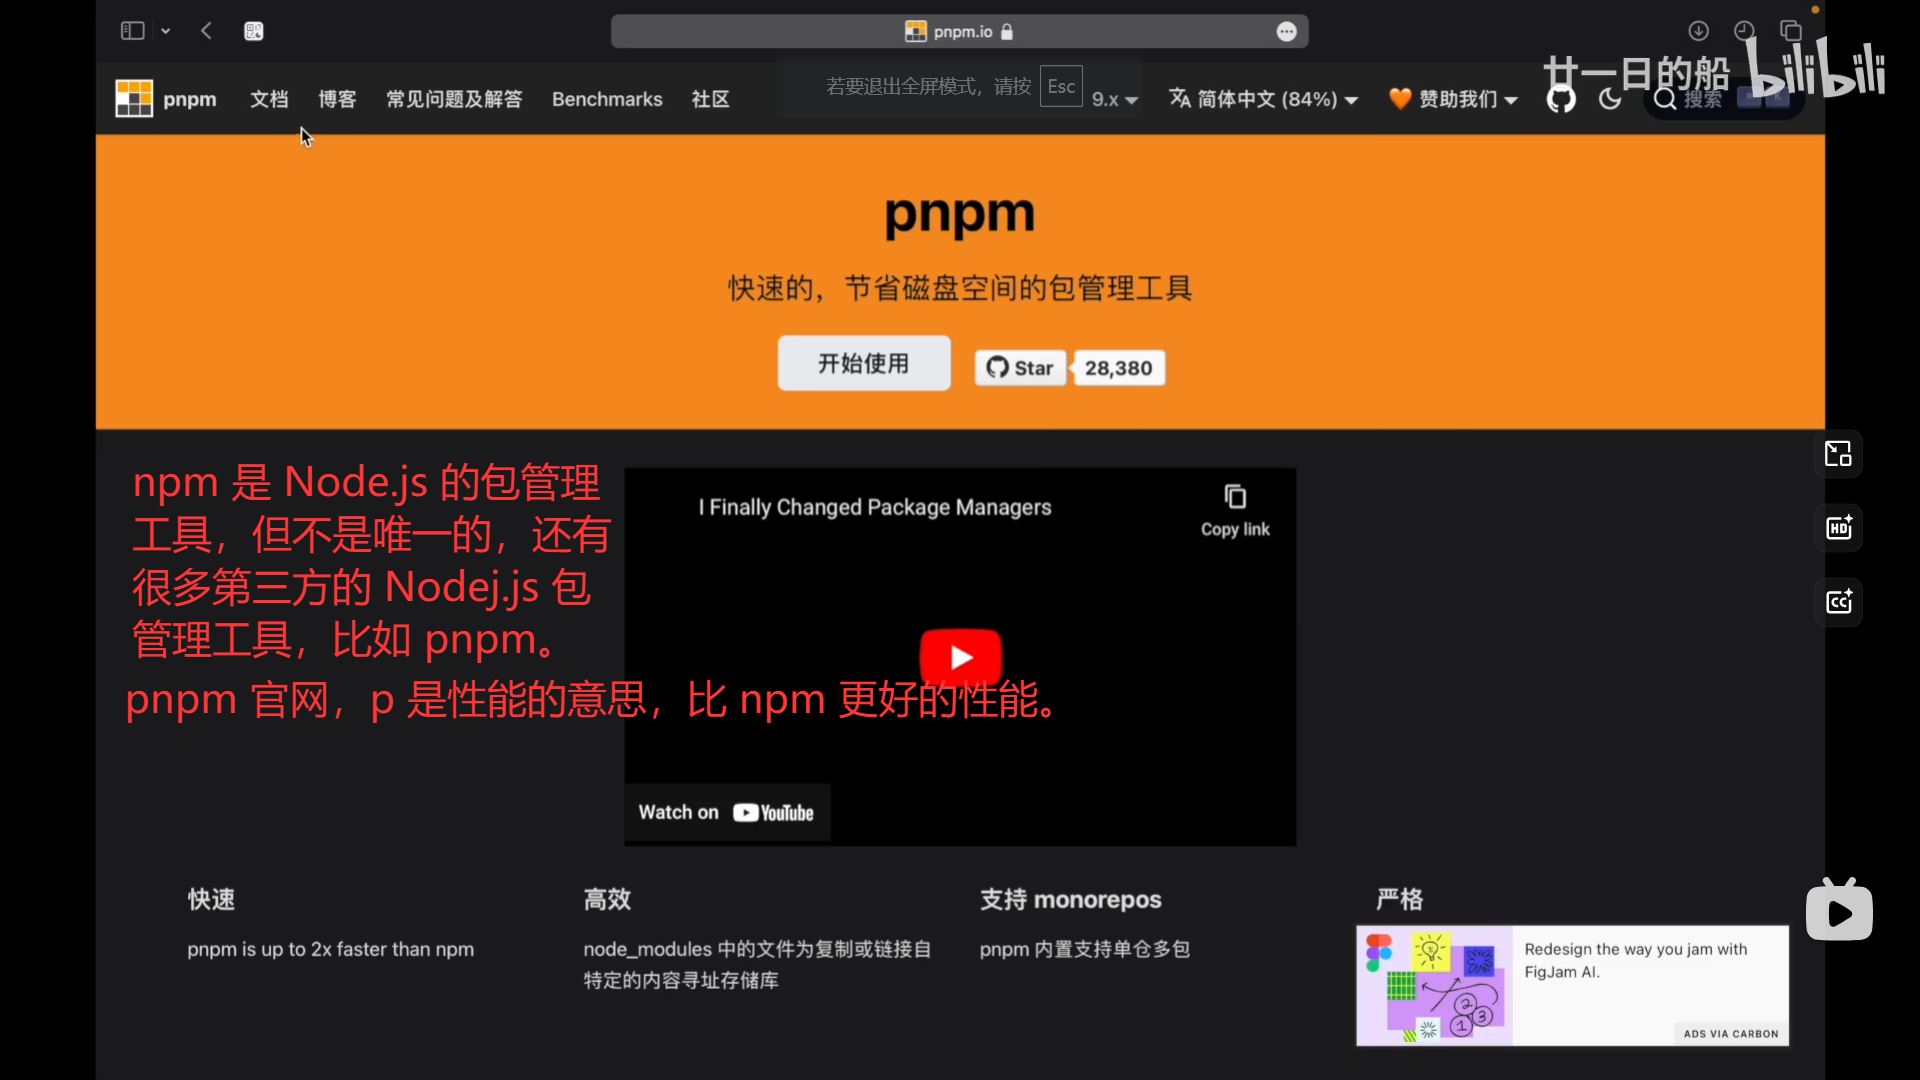Click the Copy link icon on video
The height and width of the screenshot is (1080, 1920).
coord(1235,498)
